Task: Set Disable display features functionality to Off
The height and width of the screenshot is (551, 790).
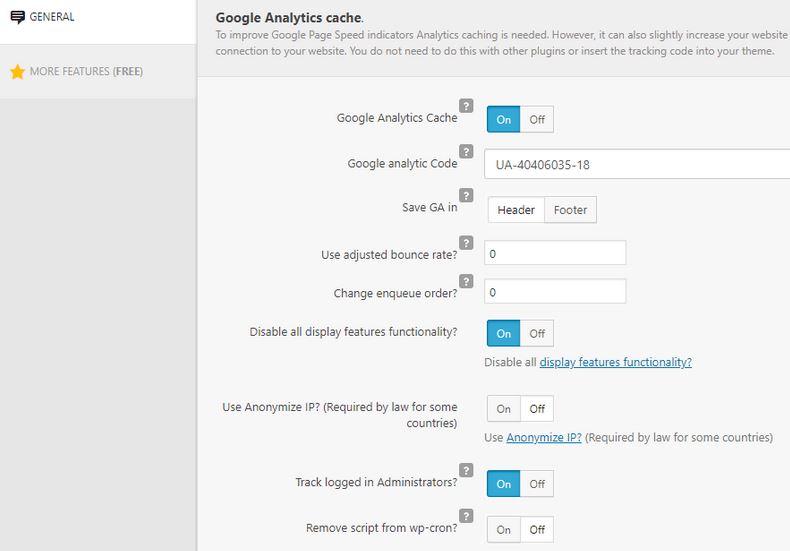Action: pyautogui.click(x=537, y=333)
